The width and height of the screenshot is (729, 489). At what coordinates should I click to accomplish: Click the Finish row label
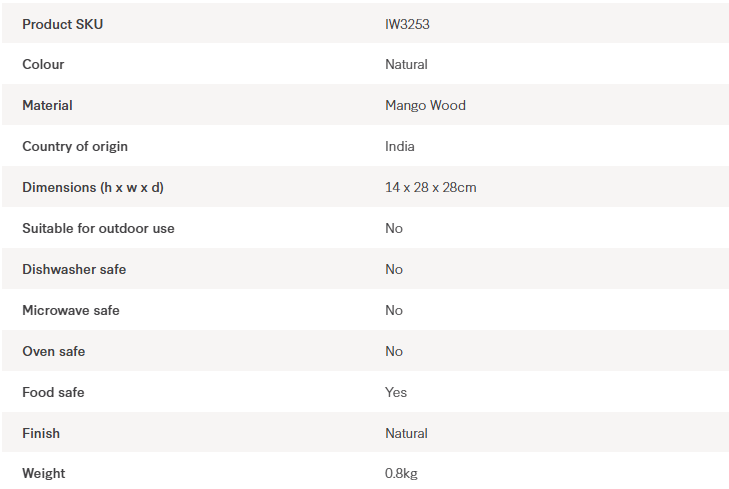pyautogui.click(x=41, y=434)
